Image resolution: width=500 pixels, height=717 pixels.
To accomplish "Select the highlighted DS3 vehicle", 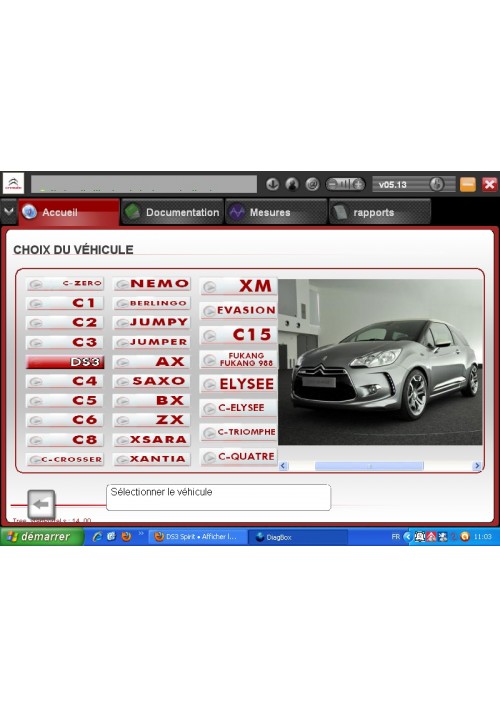I will pos(65,362).
